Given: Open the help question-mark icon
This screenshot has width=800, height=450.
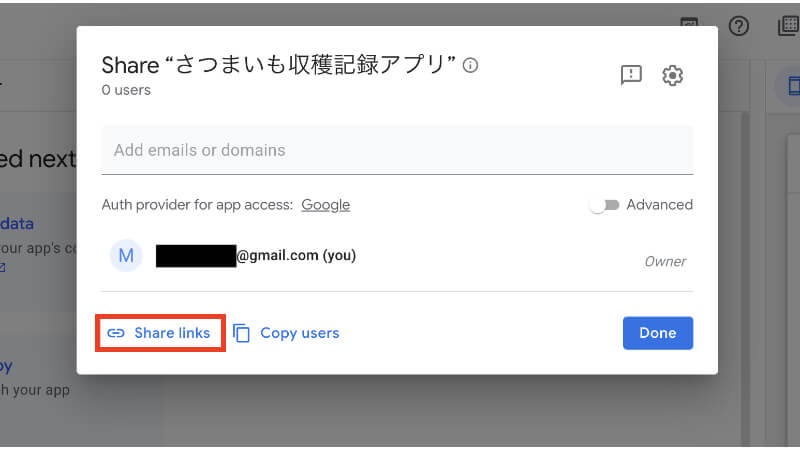Looking at the screenshot, I should 739,26.
